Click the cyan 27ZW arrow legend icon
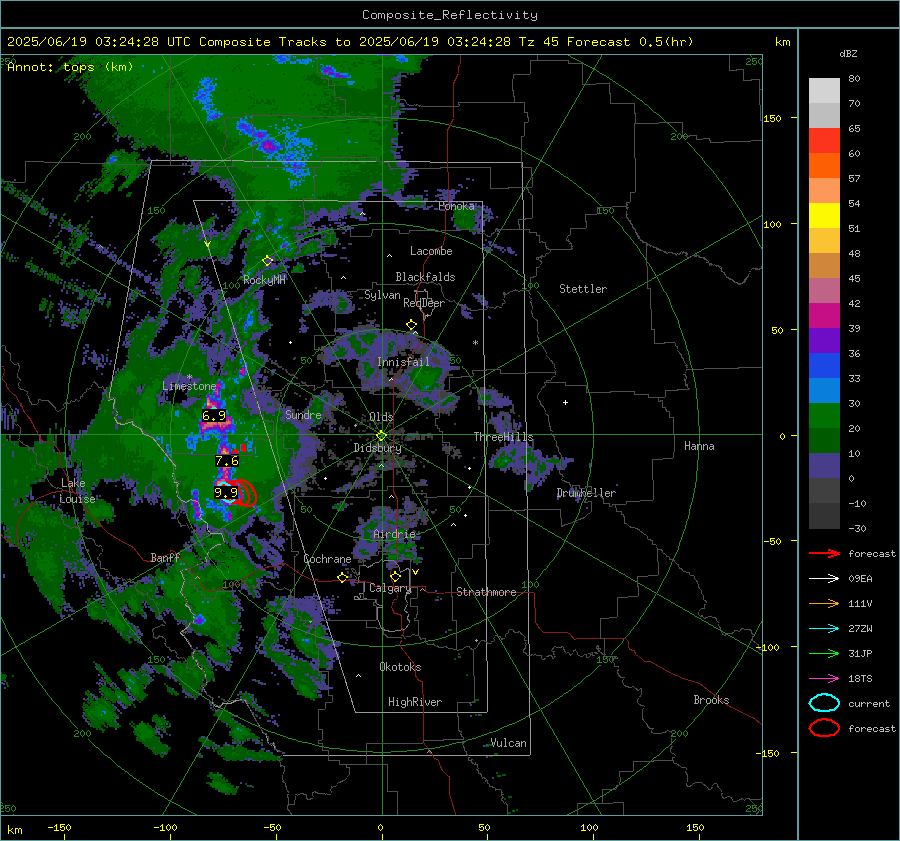The image size is (900, 841). [824, 629]
